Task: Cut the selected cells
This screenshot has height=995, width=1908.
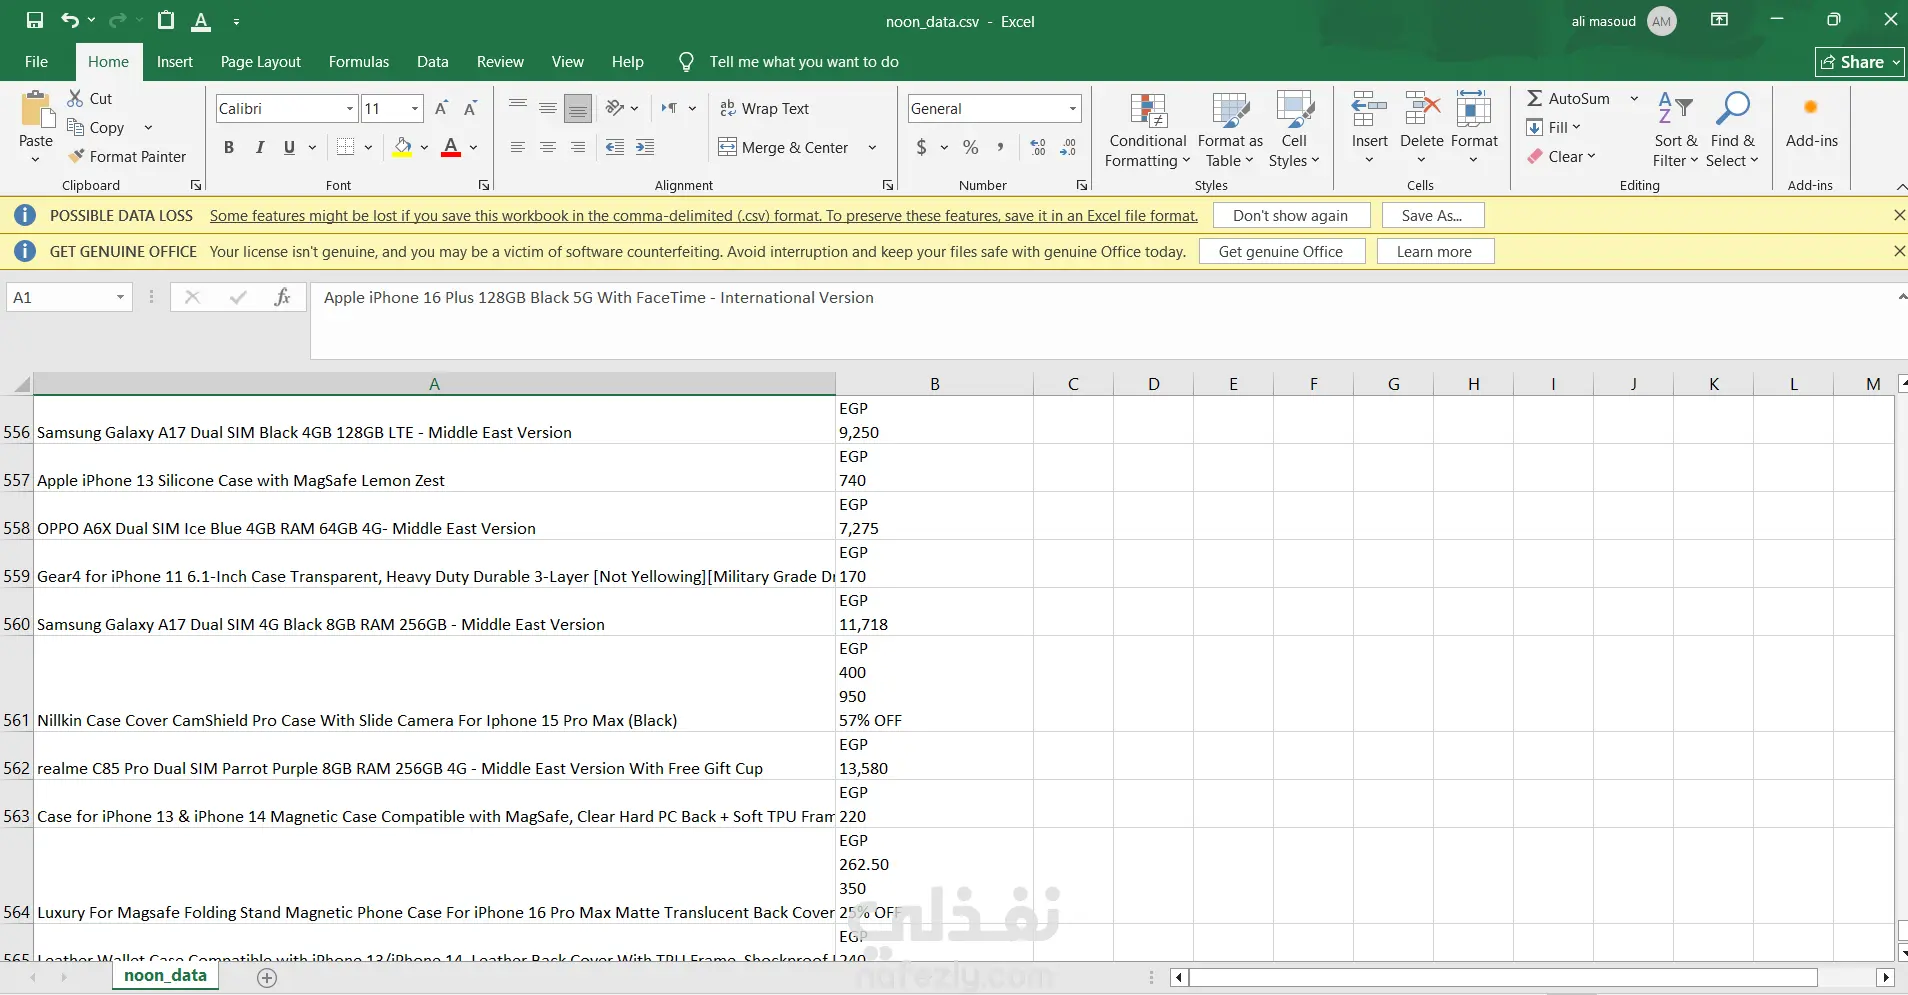Action: [x=89, y=98]
